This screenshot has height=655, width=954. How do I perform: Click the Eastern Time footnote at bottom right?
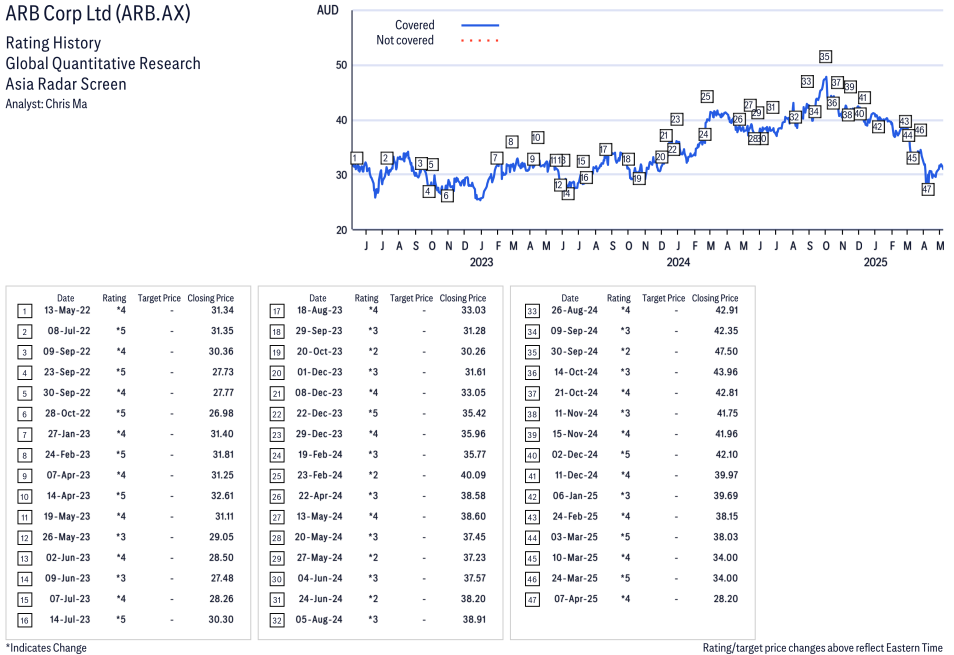[x=823, y=648]
